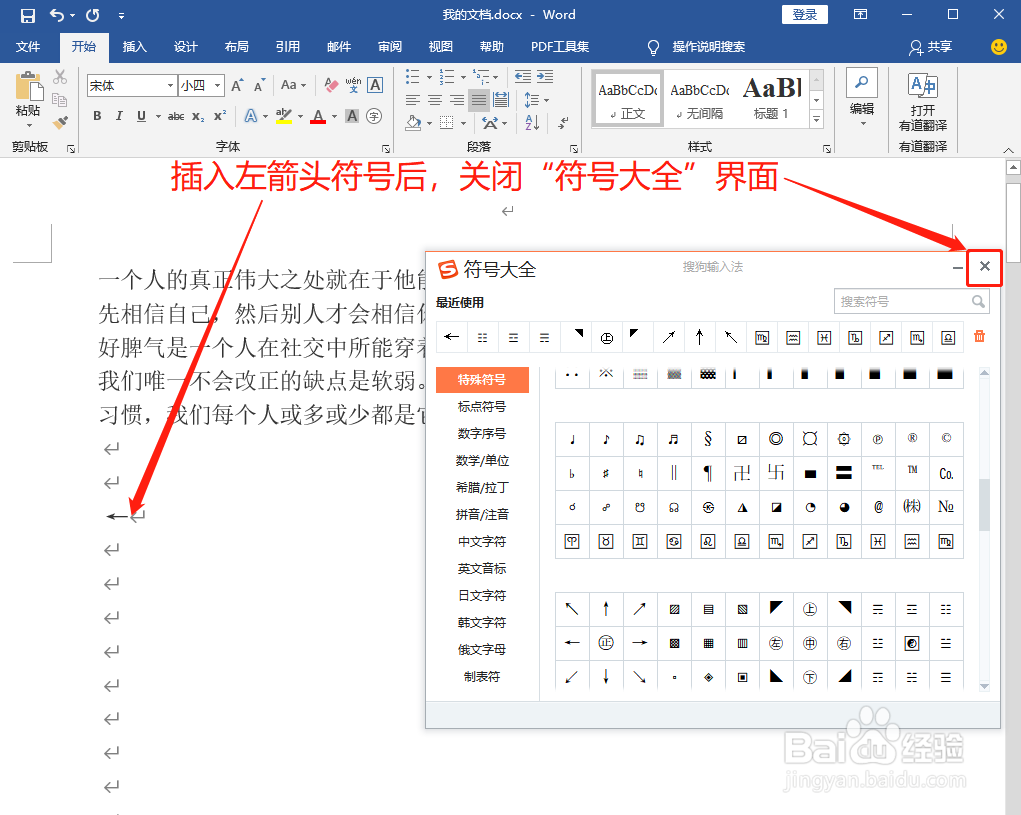Apply numbered list formatting
1021x815 pixels.
point(447,77)
